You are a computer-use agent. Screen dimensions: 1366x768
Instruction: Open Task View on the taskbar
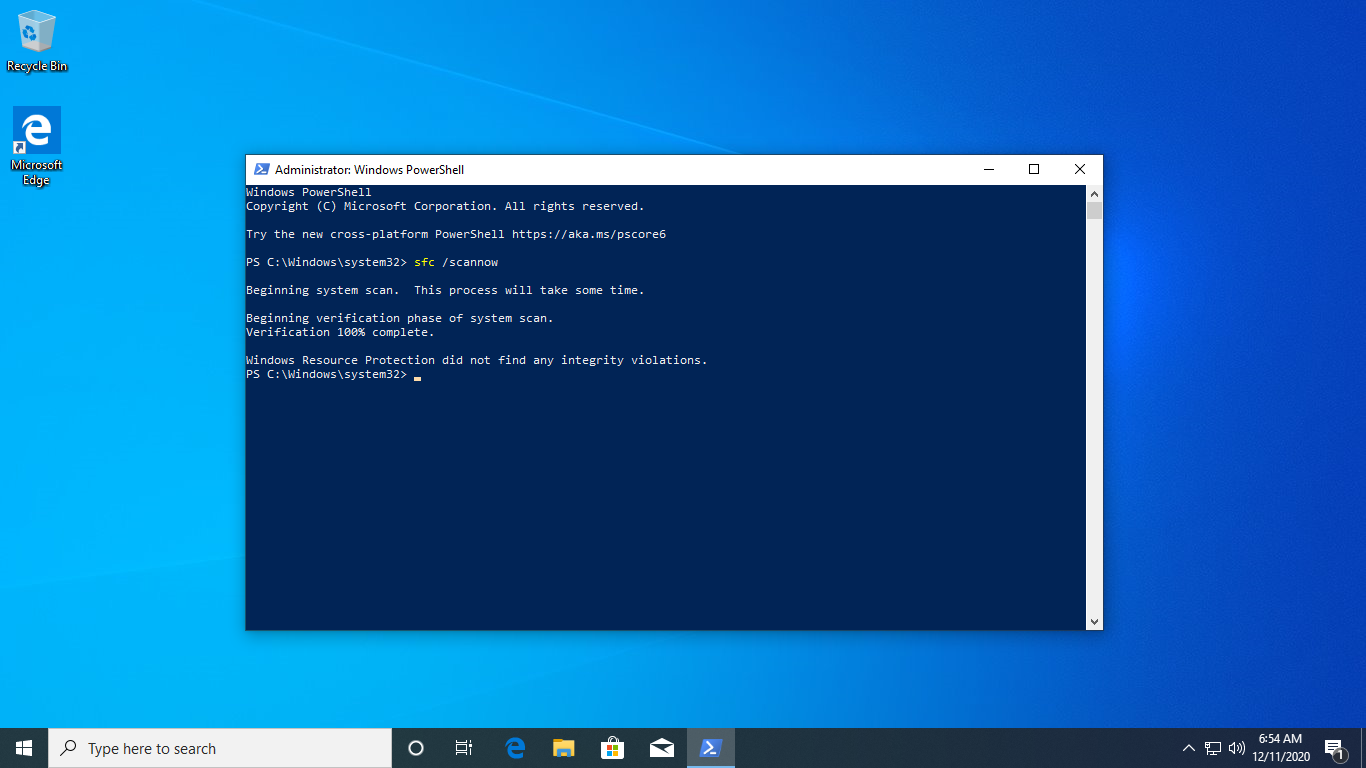click(x=464, y=748)
